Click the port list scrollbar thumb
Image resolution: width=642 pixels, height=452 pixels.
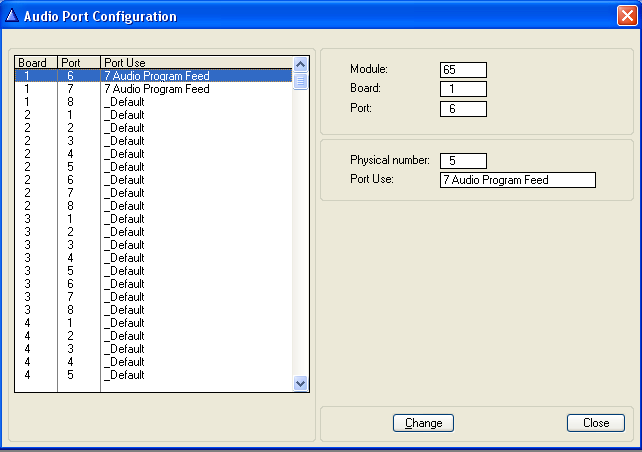[x=301, y=80]
